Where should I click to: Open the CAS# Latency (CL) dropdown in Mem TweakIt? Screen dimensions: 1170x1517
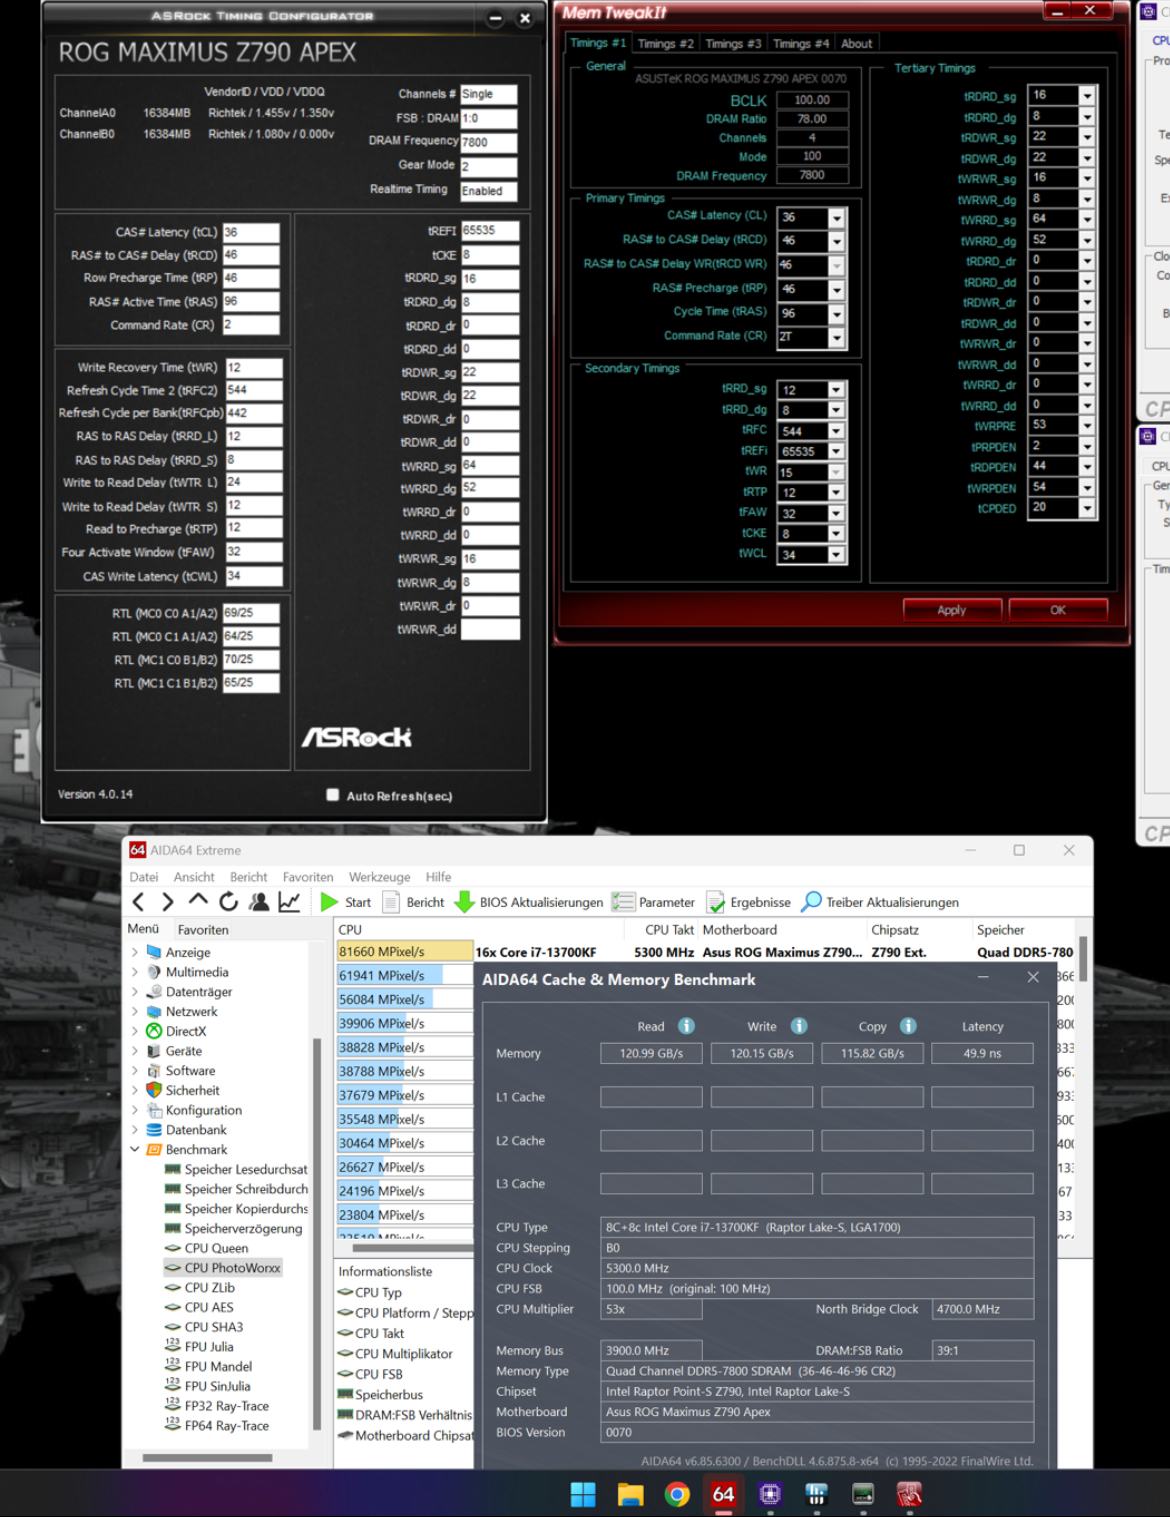pyautogui.click(x=836, y=218)
